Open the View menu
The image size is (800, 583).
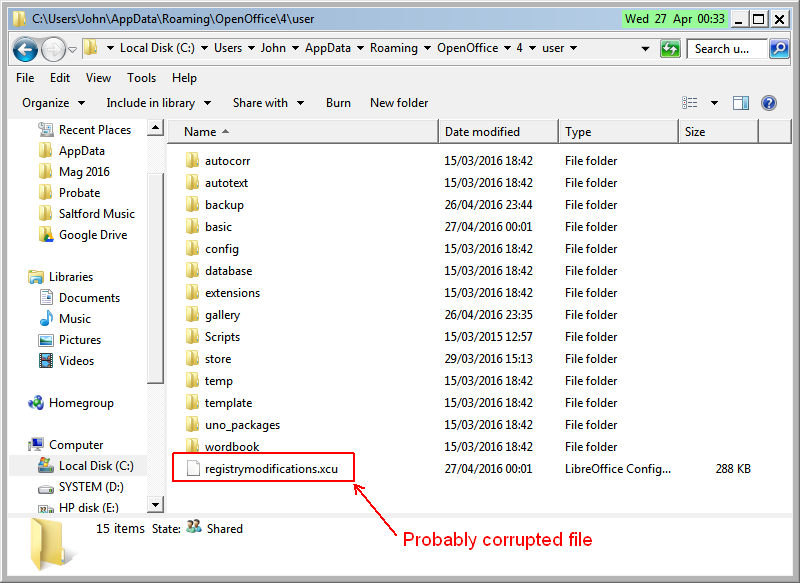(98, 78)
